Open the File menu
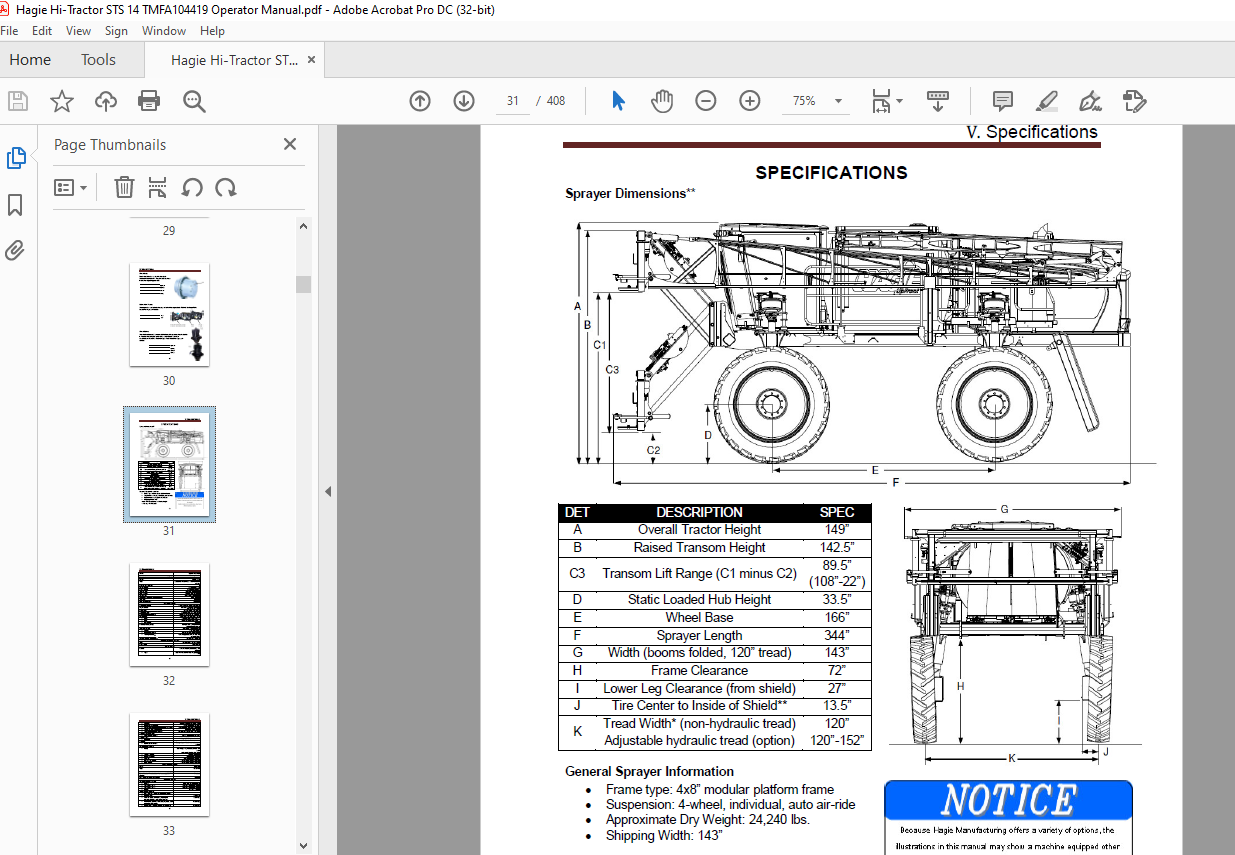Image resolution: width=1235 pixels, height=855 pixels. click(x=11, y=31)
